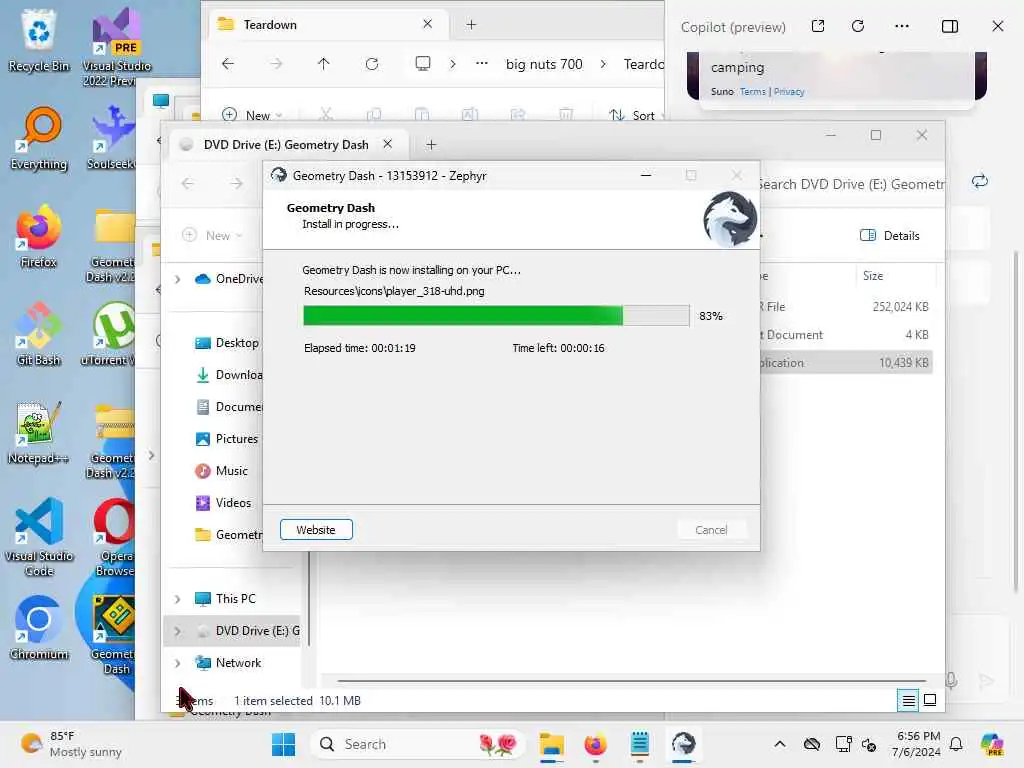Screen dimensions: 1024x768
Task: Select Videos in navigation pane
Action: (223, 502)
